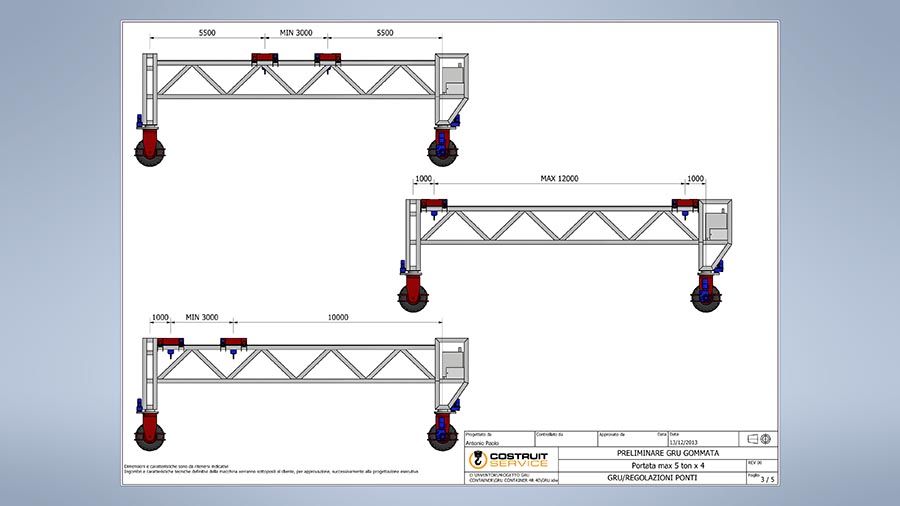Select the 10000 dimension on bottom crane

[338, 317]
